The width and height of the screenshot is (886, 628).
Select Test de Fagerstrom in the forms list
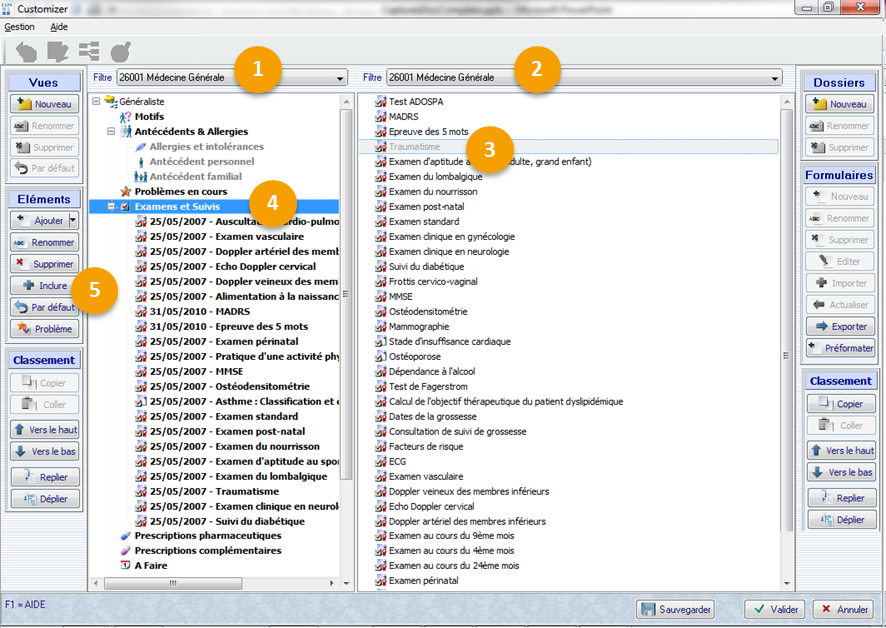[428, 387]
